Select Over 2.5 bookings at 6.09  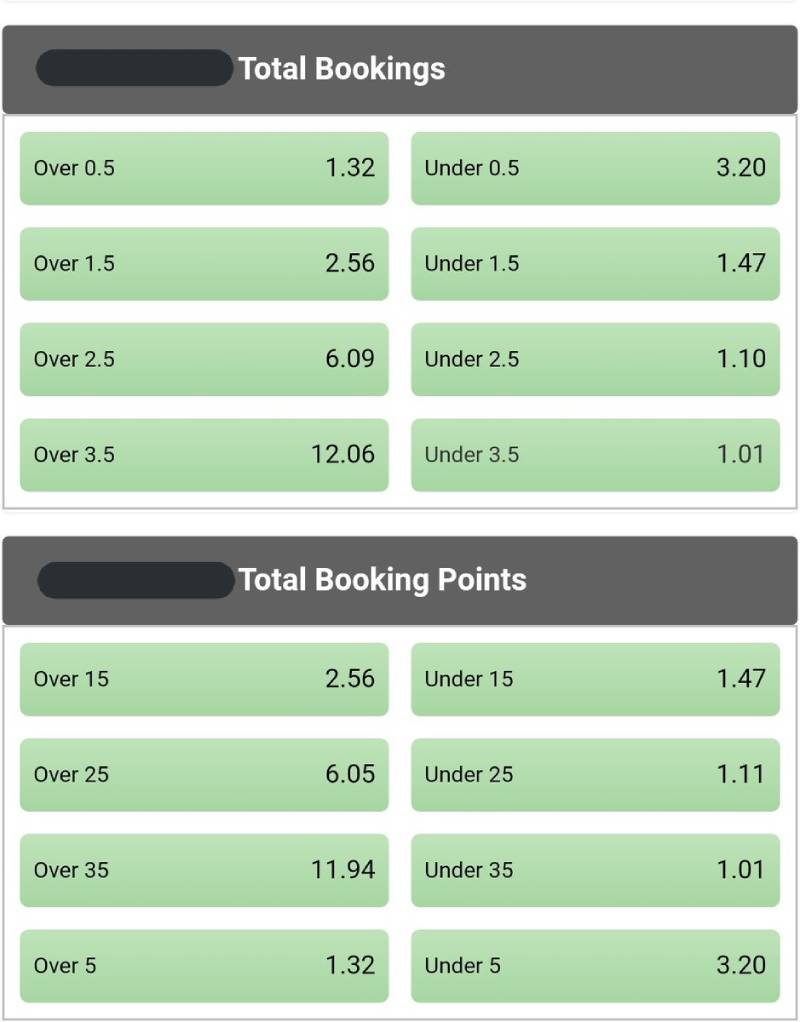point(204,359)
